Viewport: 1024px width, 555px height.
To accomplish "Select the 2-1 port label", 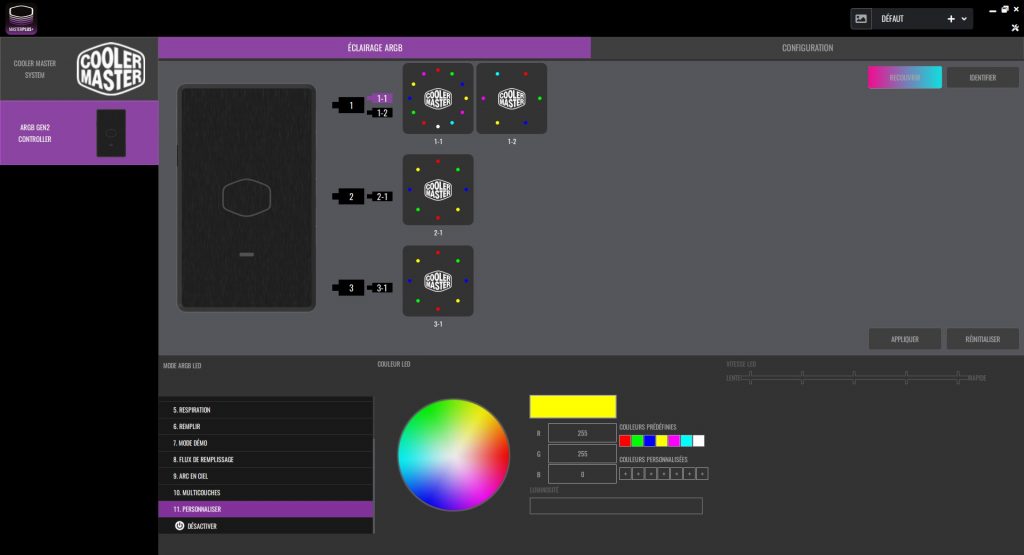I will [x=381, y=197].
